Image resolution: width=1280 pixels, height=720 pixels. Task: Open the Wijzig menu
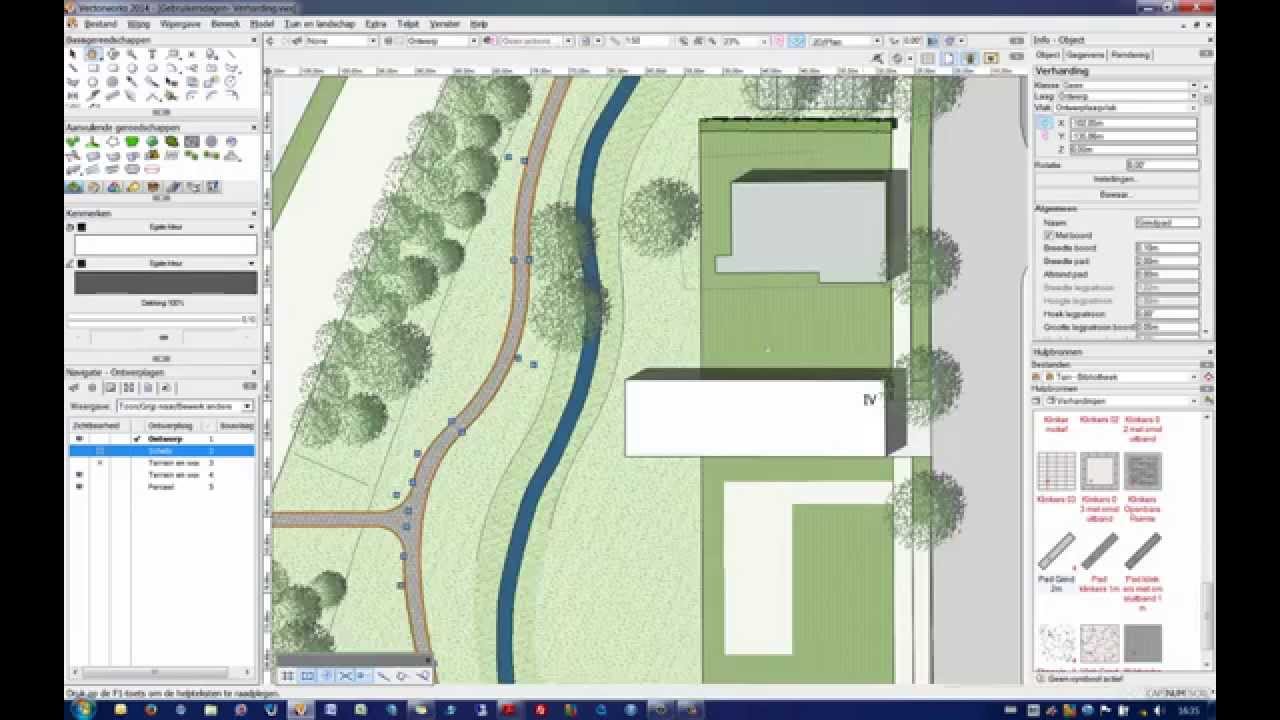pyautogui.click(x=139, y=23)
